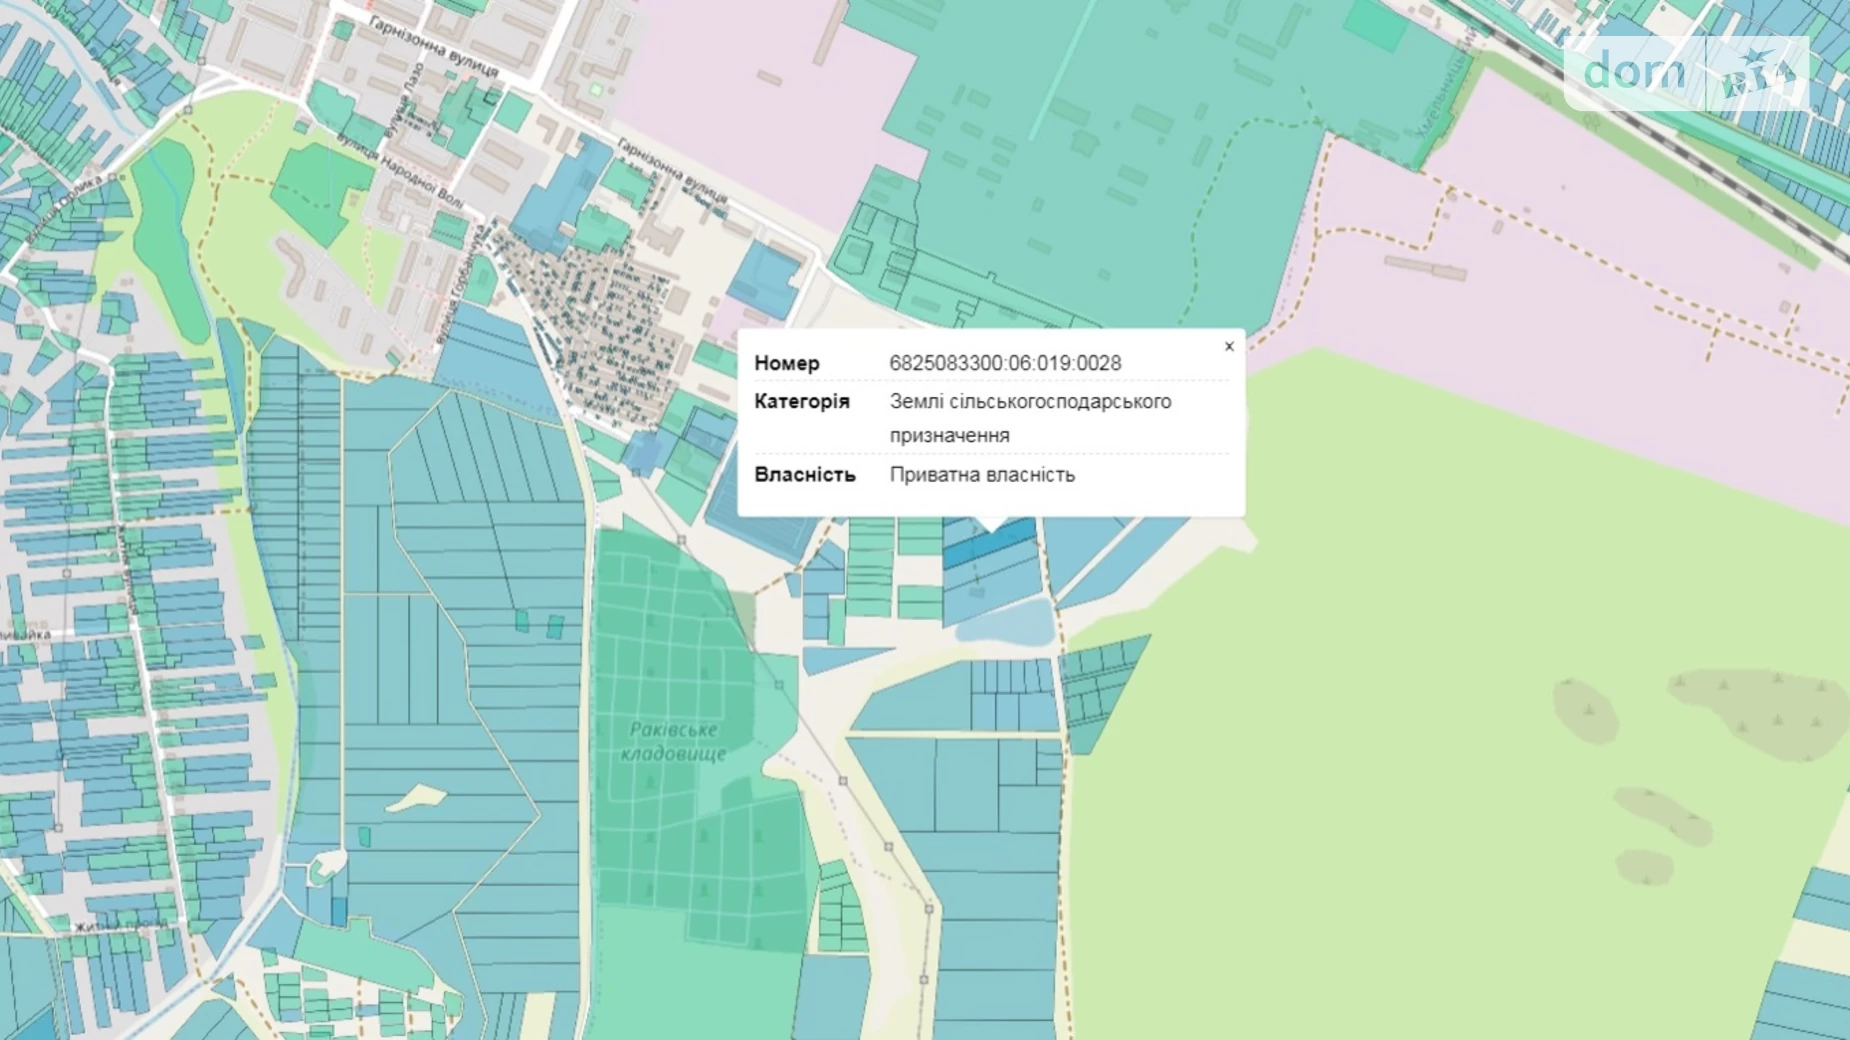Click the cadastral number 6825083300:06:019:0028
Image resolution: width=1850 pixels, height=1040 pixels.
[1005, 363]
